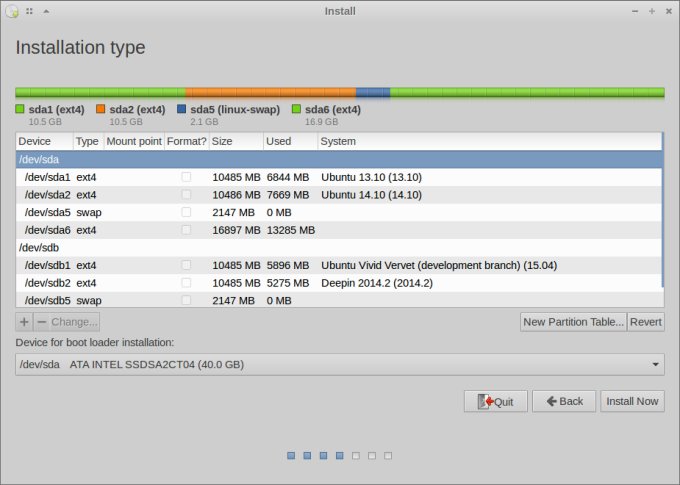This screenshot has width=680, height=485.
Task: Toggle Format checkbox for /dev/sda5
Action: click(186, 212)
